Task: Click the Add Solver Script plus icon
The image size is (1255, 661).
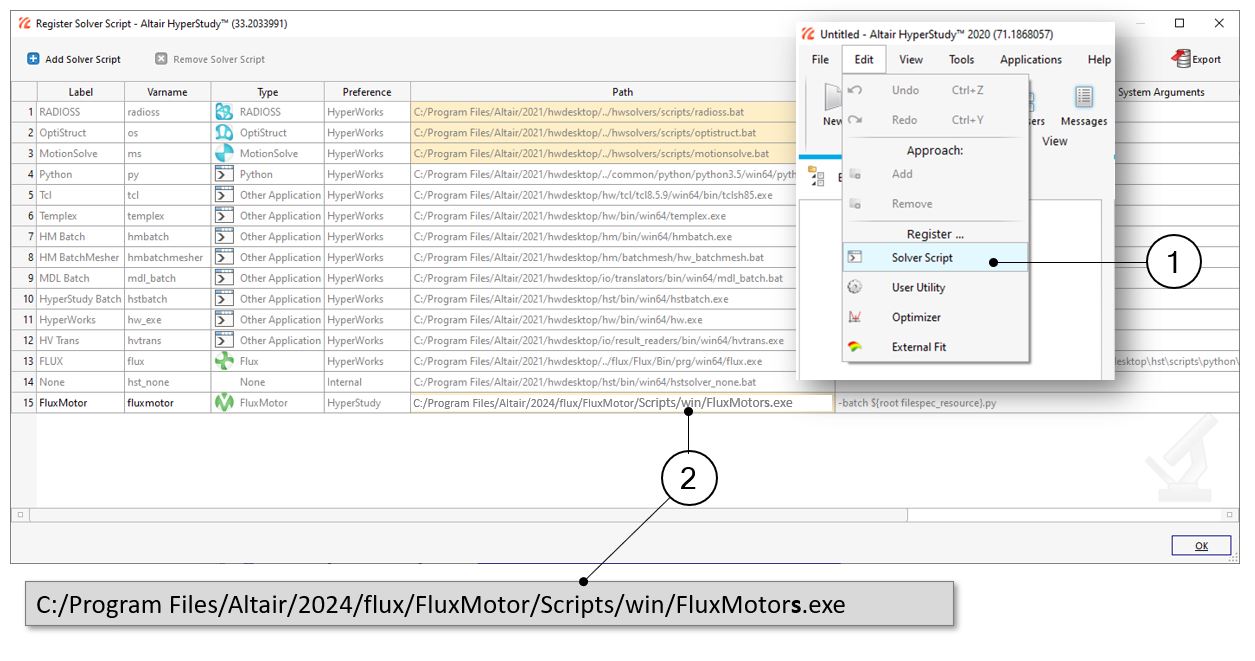Action: [x=33, y=59]
